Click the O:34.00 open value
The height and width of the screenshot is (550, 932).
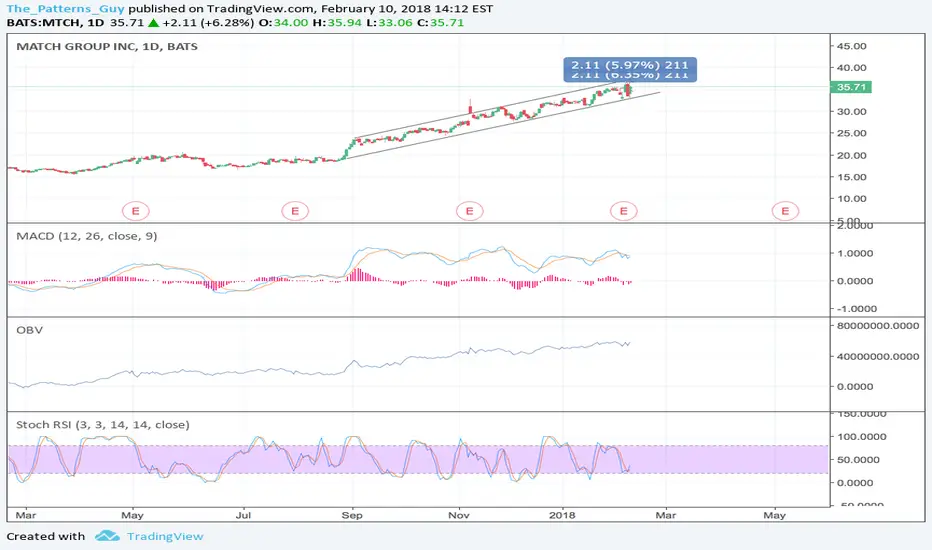[284, 23]
